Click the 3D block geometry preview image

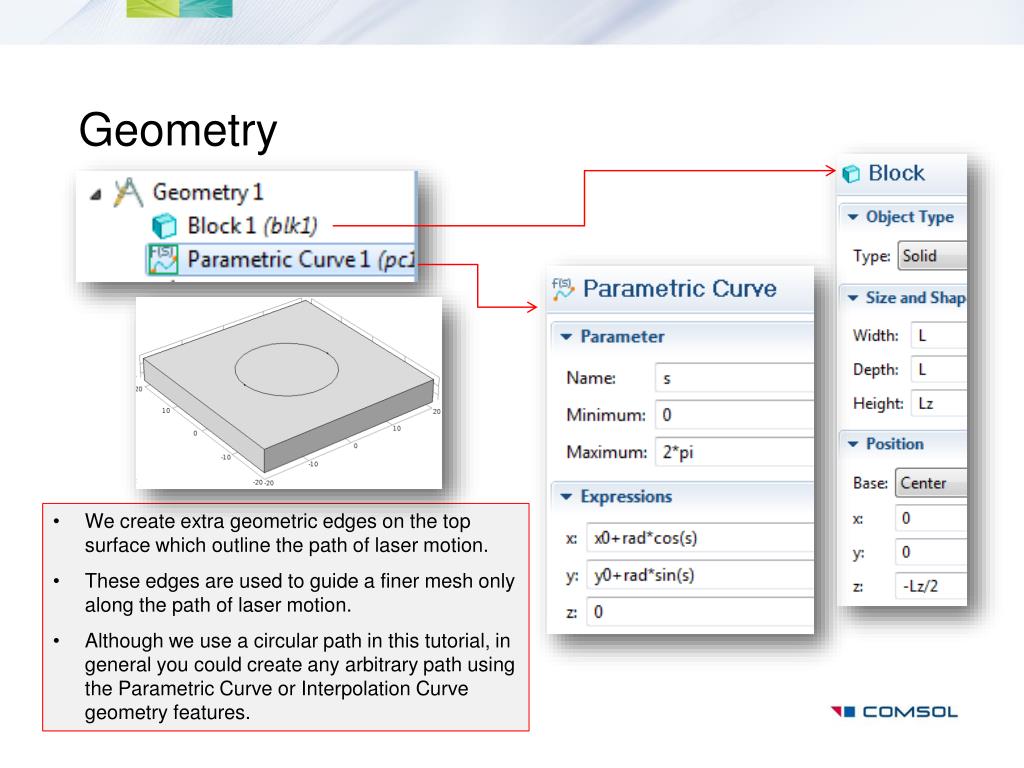click(x=289, y=392)
